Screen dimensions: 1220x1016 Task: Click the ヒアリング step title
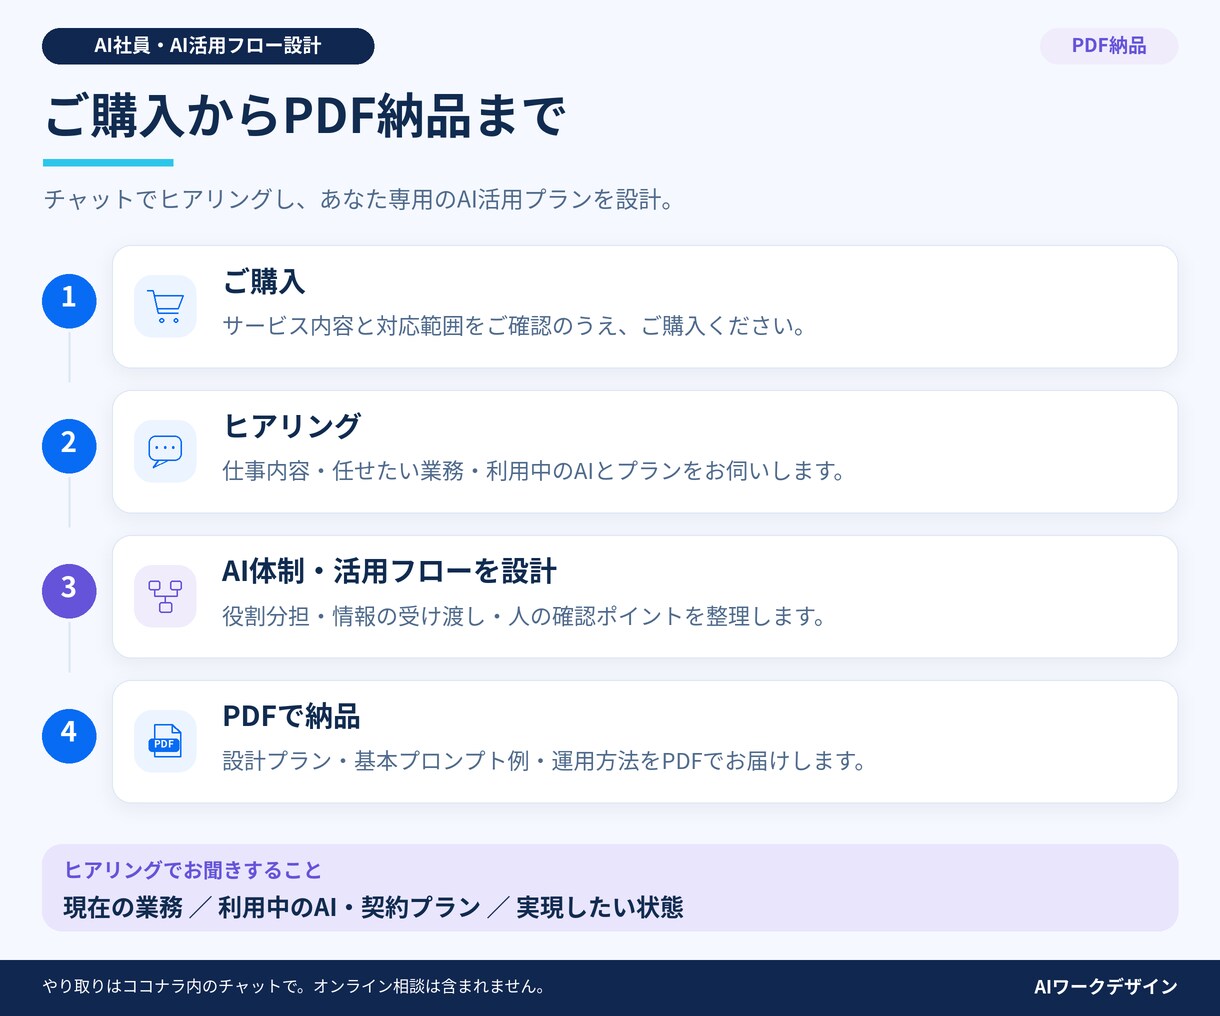[x=291, y=426]
